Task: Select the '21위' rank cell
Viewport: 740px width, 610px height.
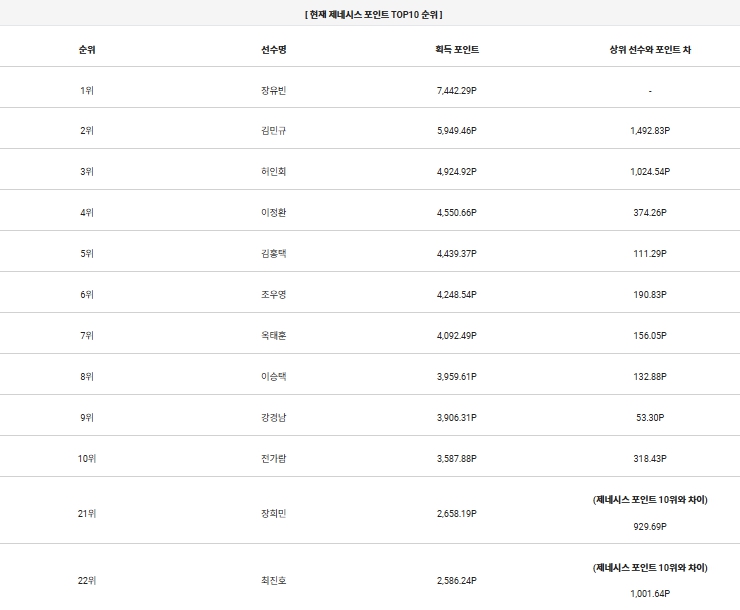Action: pos(86,513)
